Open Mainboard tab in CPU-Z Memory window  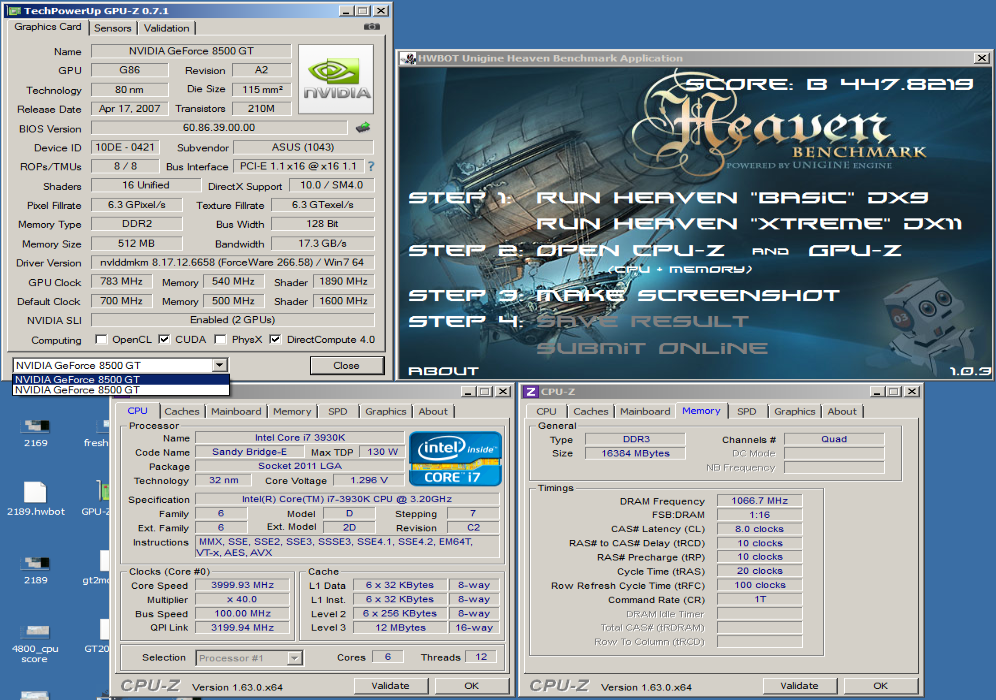click(x=645, y=412)
